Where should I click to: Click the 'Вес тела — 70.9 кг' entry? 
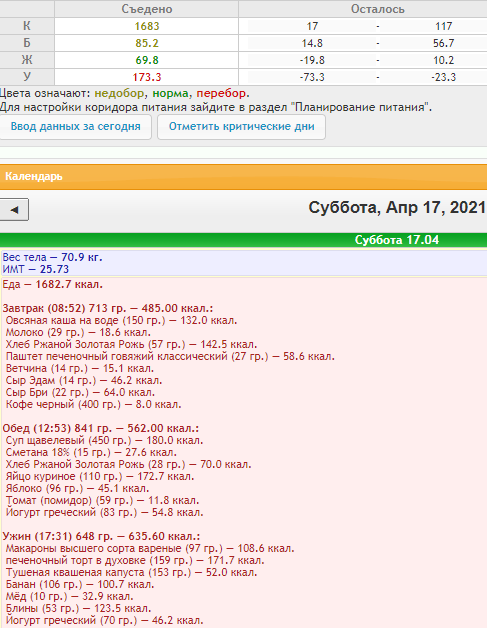[x=52, y=257]
